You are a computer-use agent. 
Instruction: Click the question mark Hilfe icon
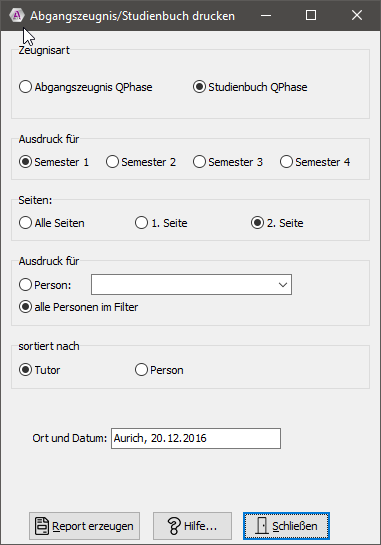[174, 526]
